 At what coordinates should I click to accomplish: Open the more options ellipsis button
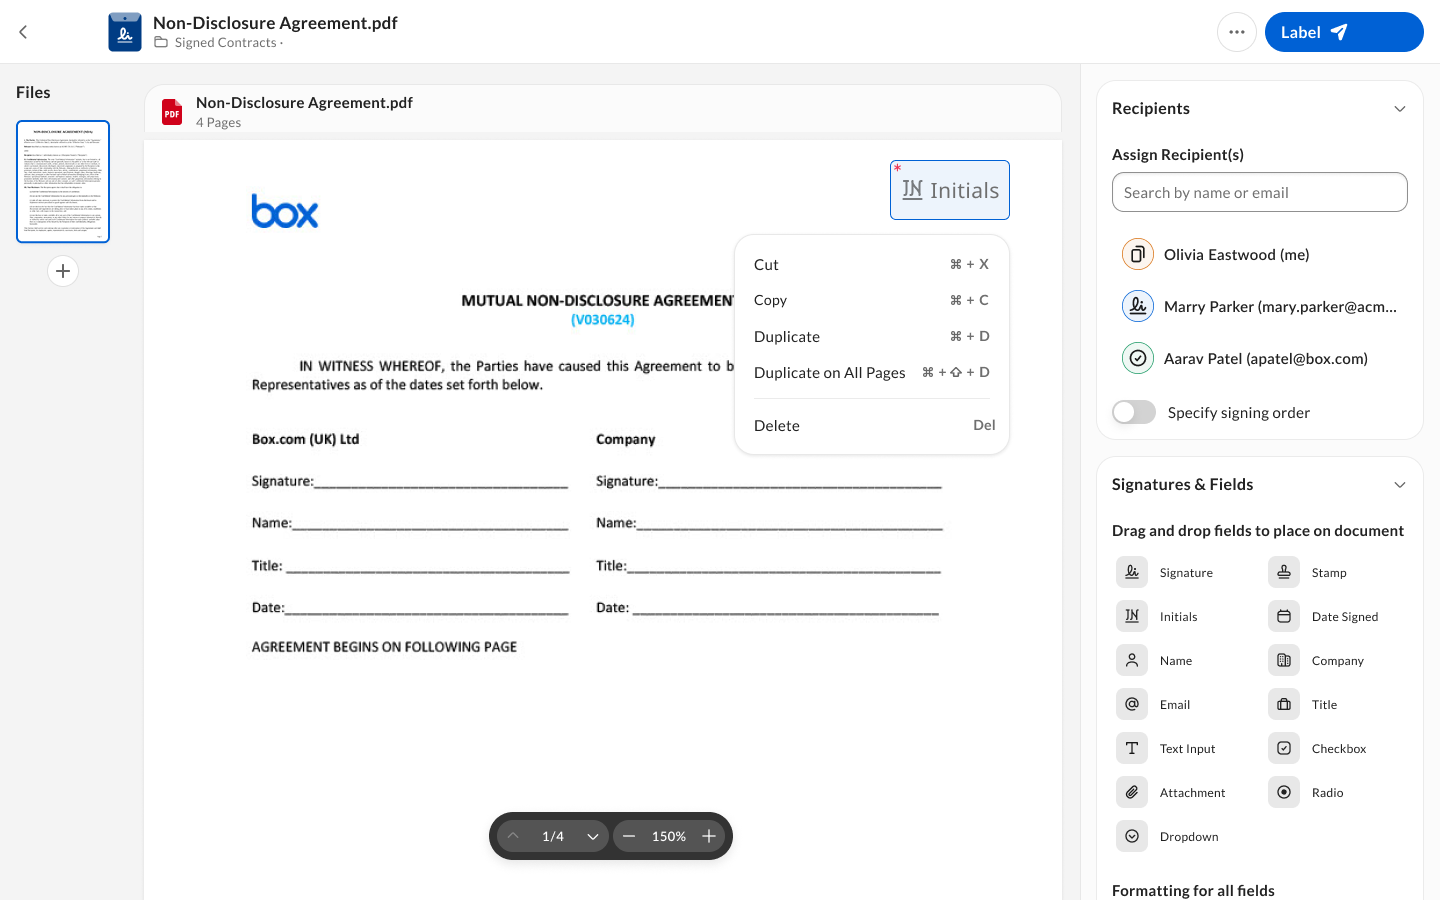(x=1237, y=32)
